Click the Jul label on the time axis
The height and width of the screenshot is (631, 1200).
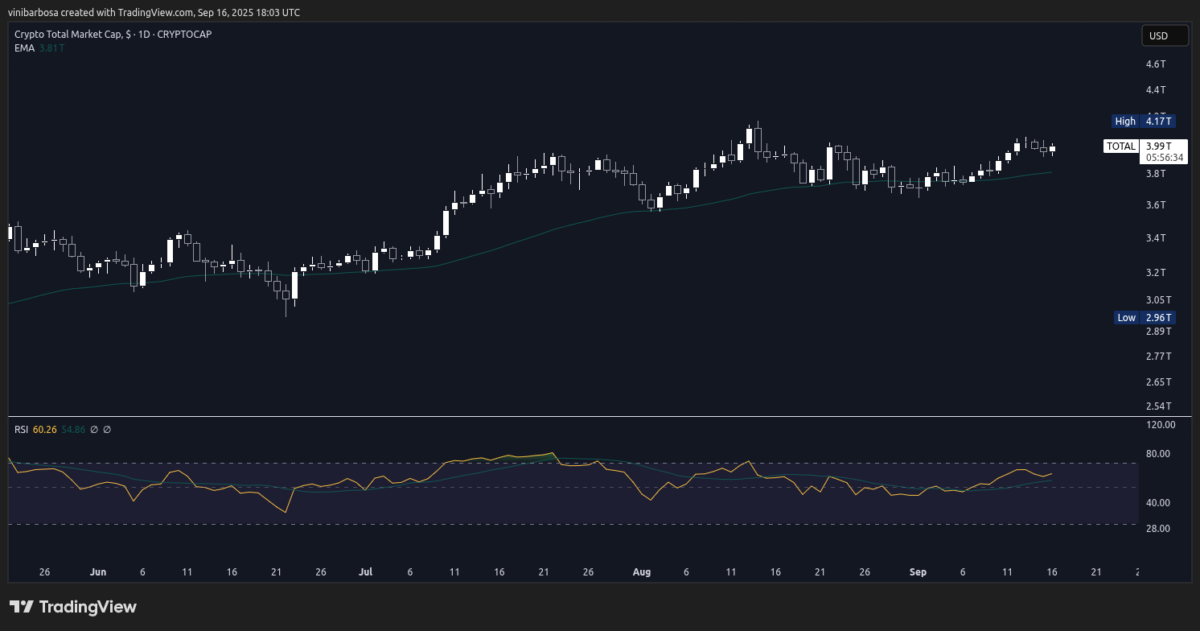[365, 573]
